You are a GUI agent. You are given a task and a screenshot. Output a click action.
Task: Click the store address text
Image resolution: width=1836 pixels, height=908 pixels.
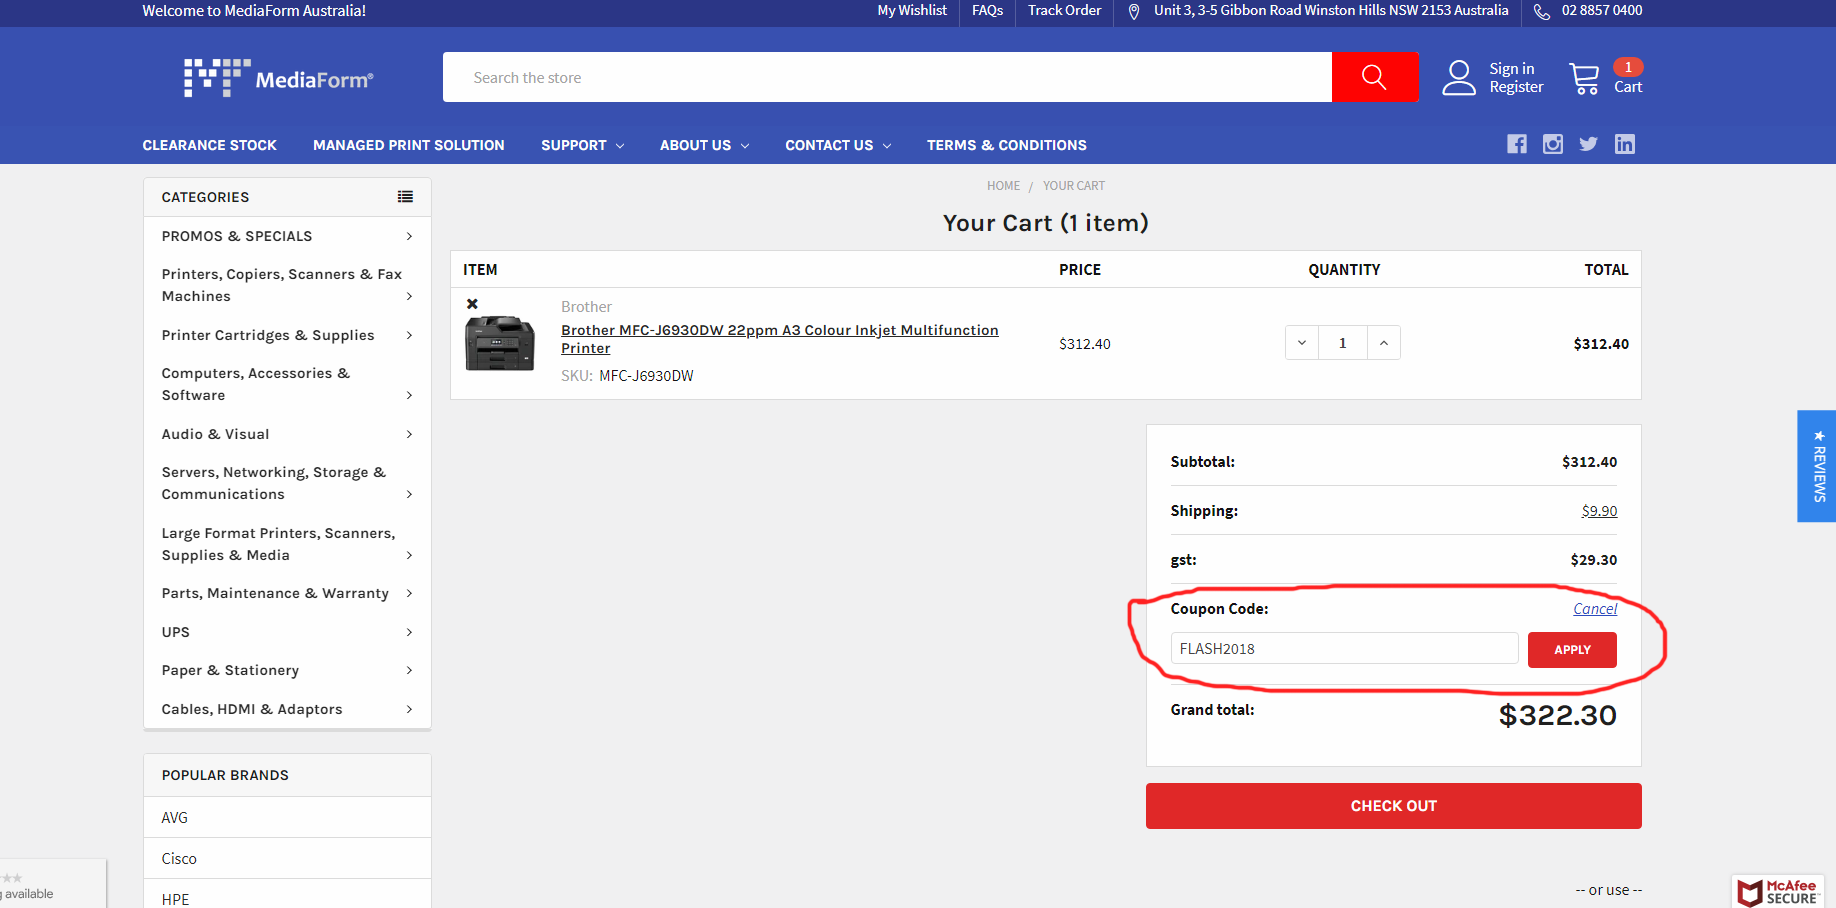(1331, 10)
